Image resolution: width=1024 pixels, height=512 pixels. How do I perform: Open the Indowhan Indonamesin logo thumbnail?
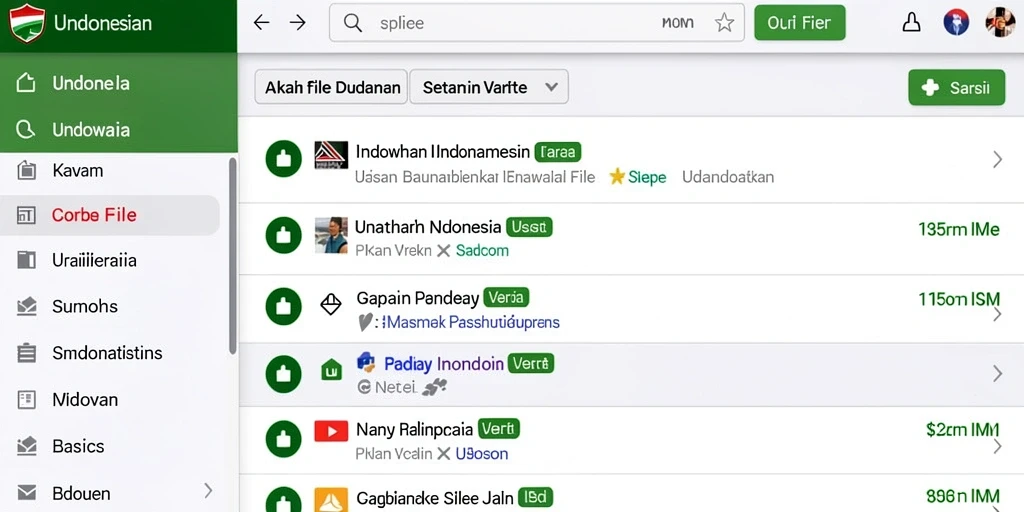click(331, 155)
